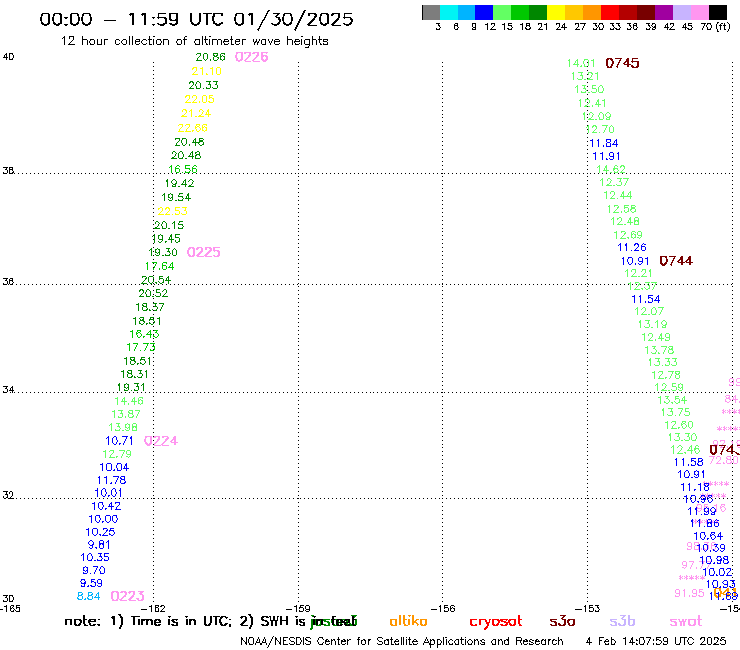This screenshot has width=740, height=650.
Task: Click the latitude axis label 34
Action: coord(8,390)
